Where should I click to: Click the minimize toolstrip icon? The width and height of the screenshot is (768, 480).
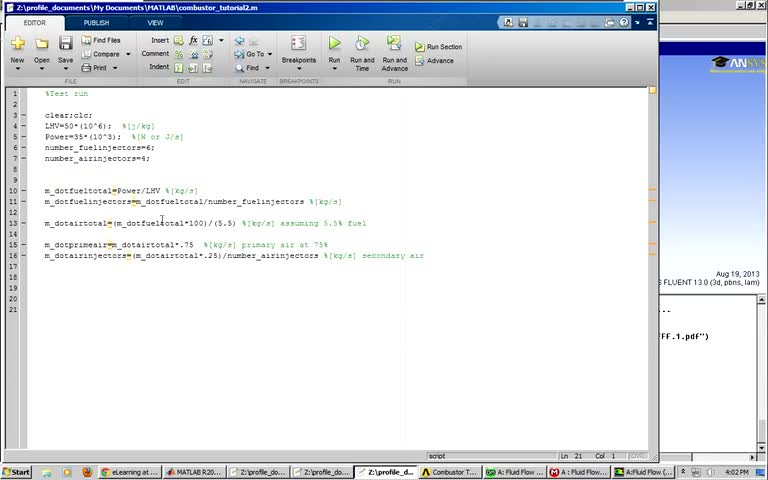pos(650,23)
